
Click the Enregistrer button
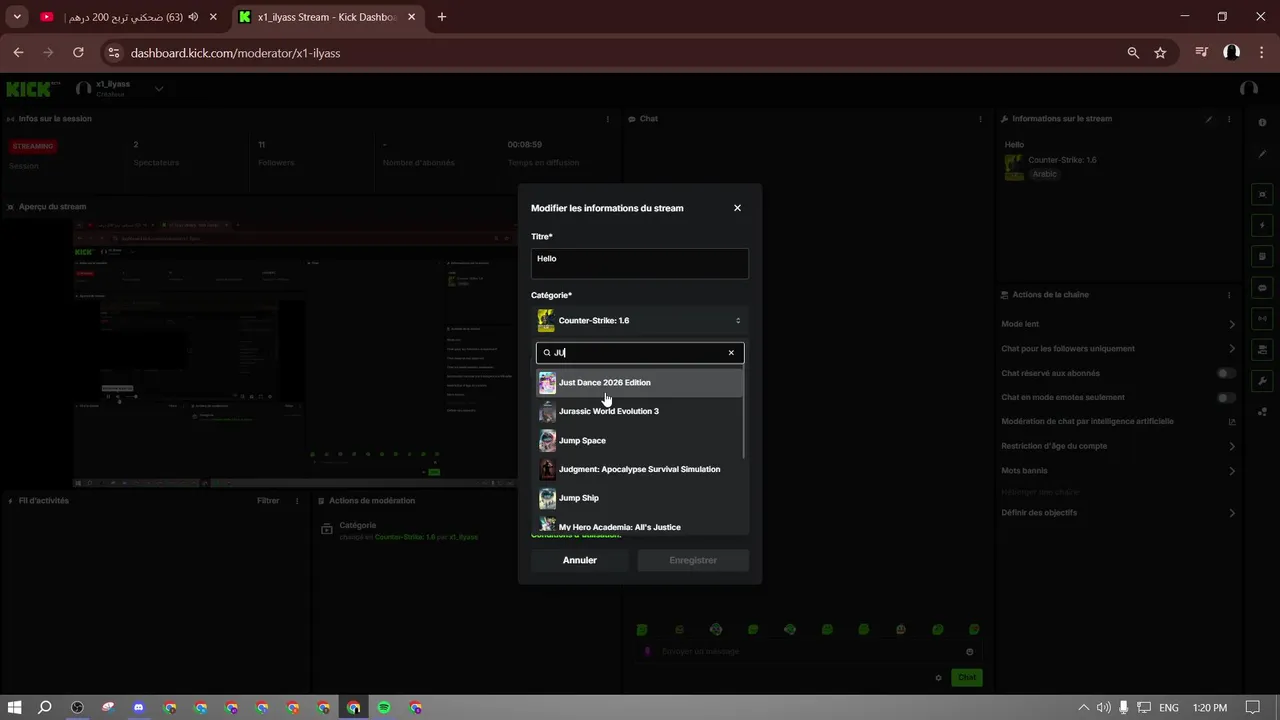(693, 560)
